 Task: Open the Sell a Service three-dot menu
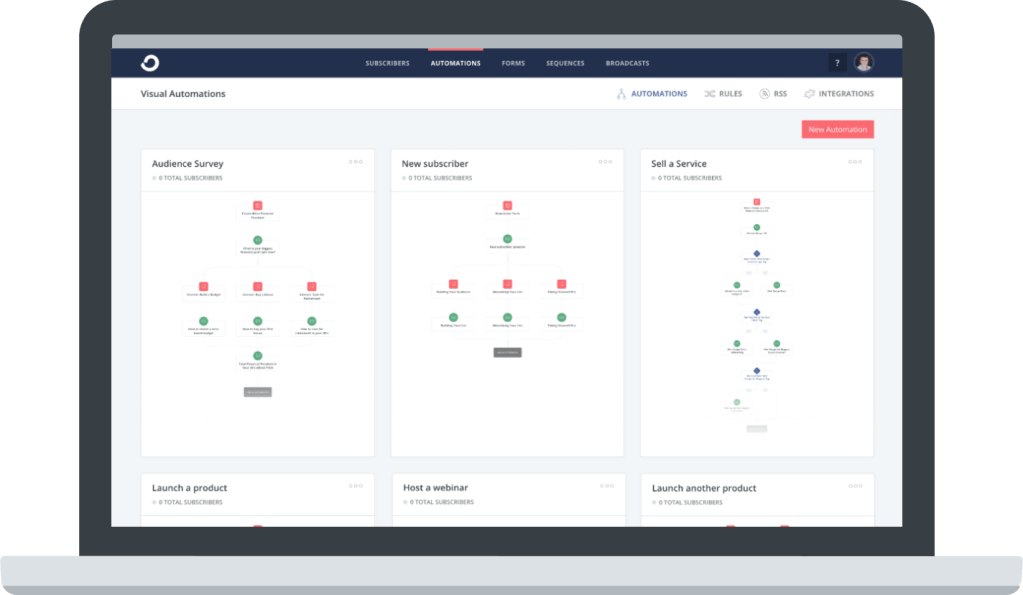(x=855, y=162)
